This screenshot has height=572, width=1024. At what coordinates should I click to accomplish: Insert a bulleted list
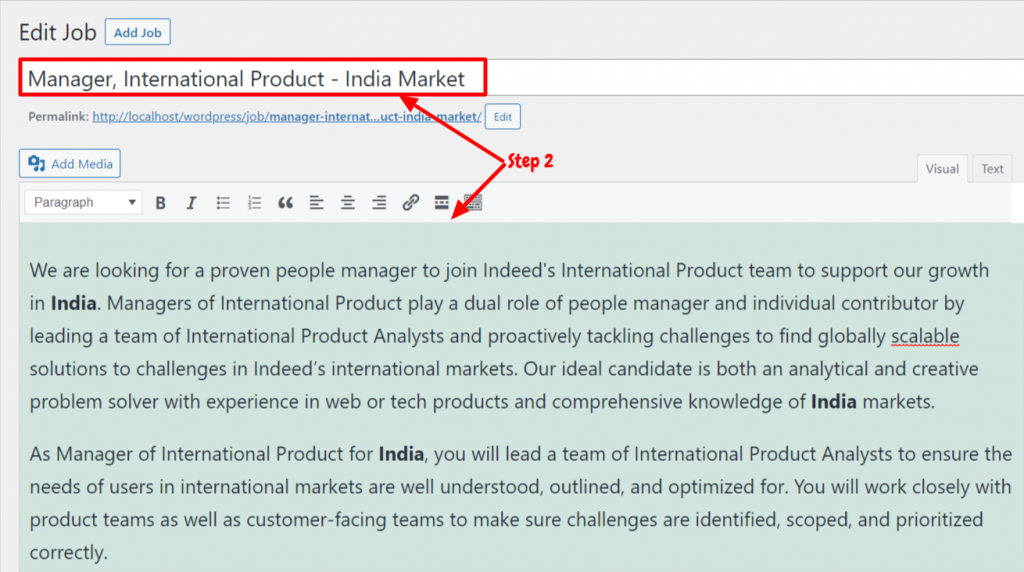coord(223,203)
